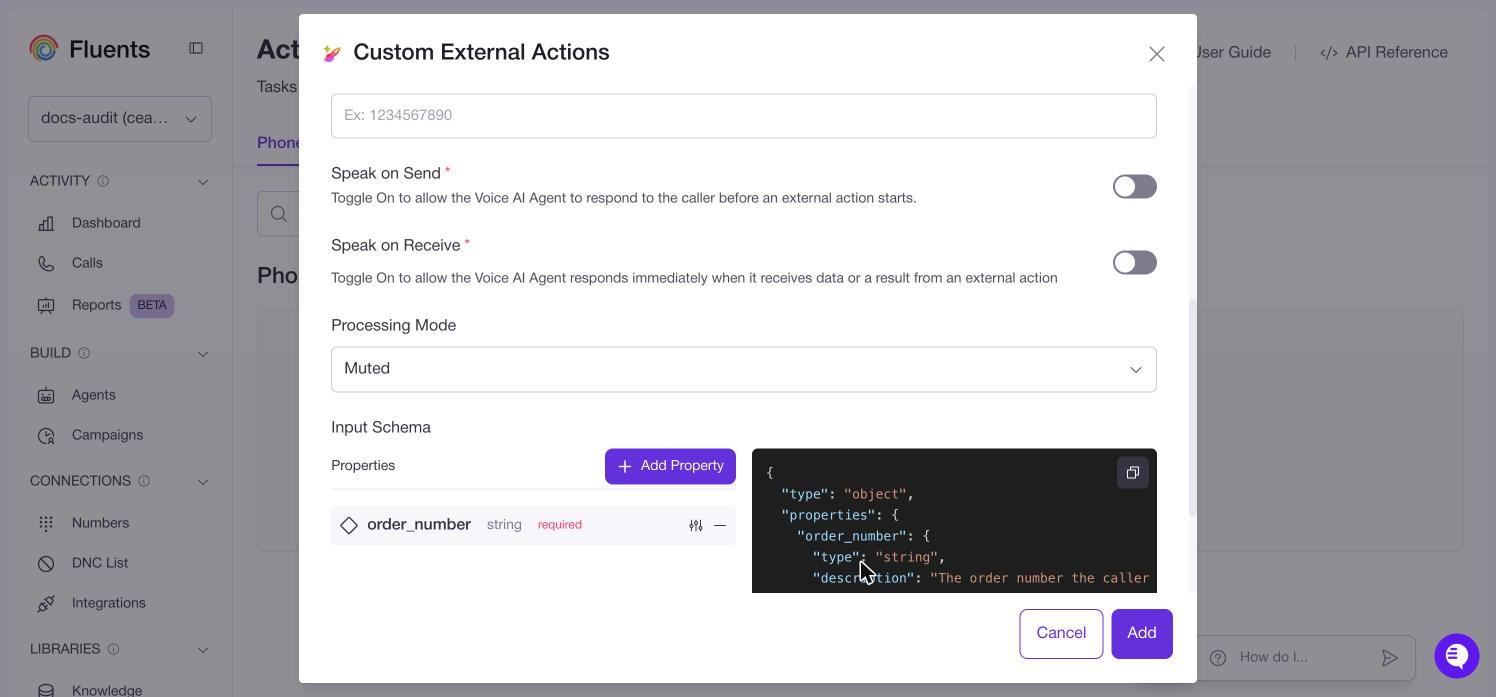Click the Add button
The width and height of the screenshot is (1496, 697).
[1141, 633]
